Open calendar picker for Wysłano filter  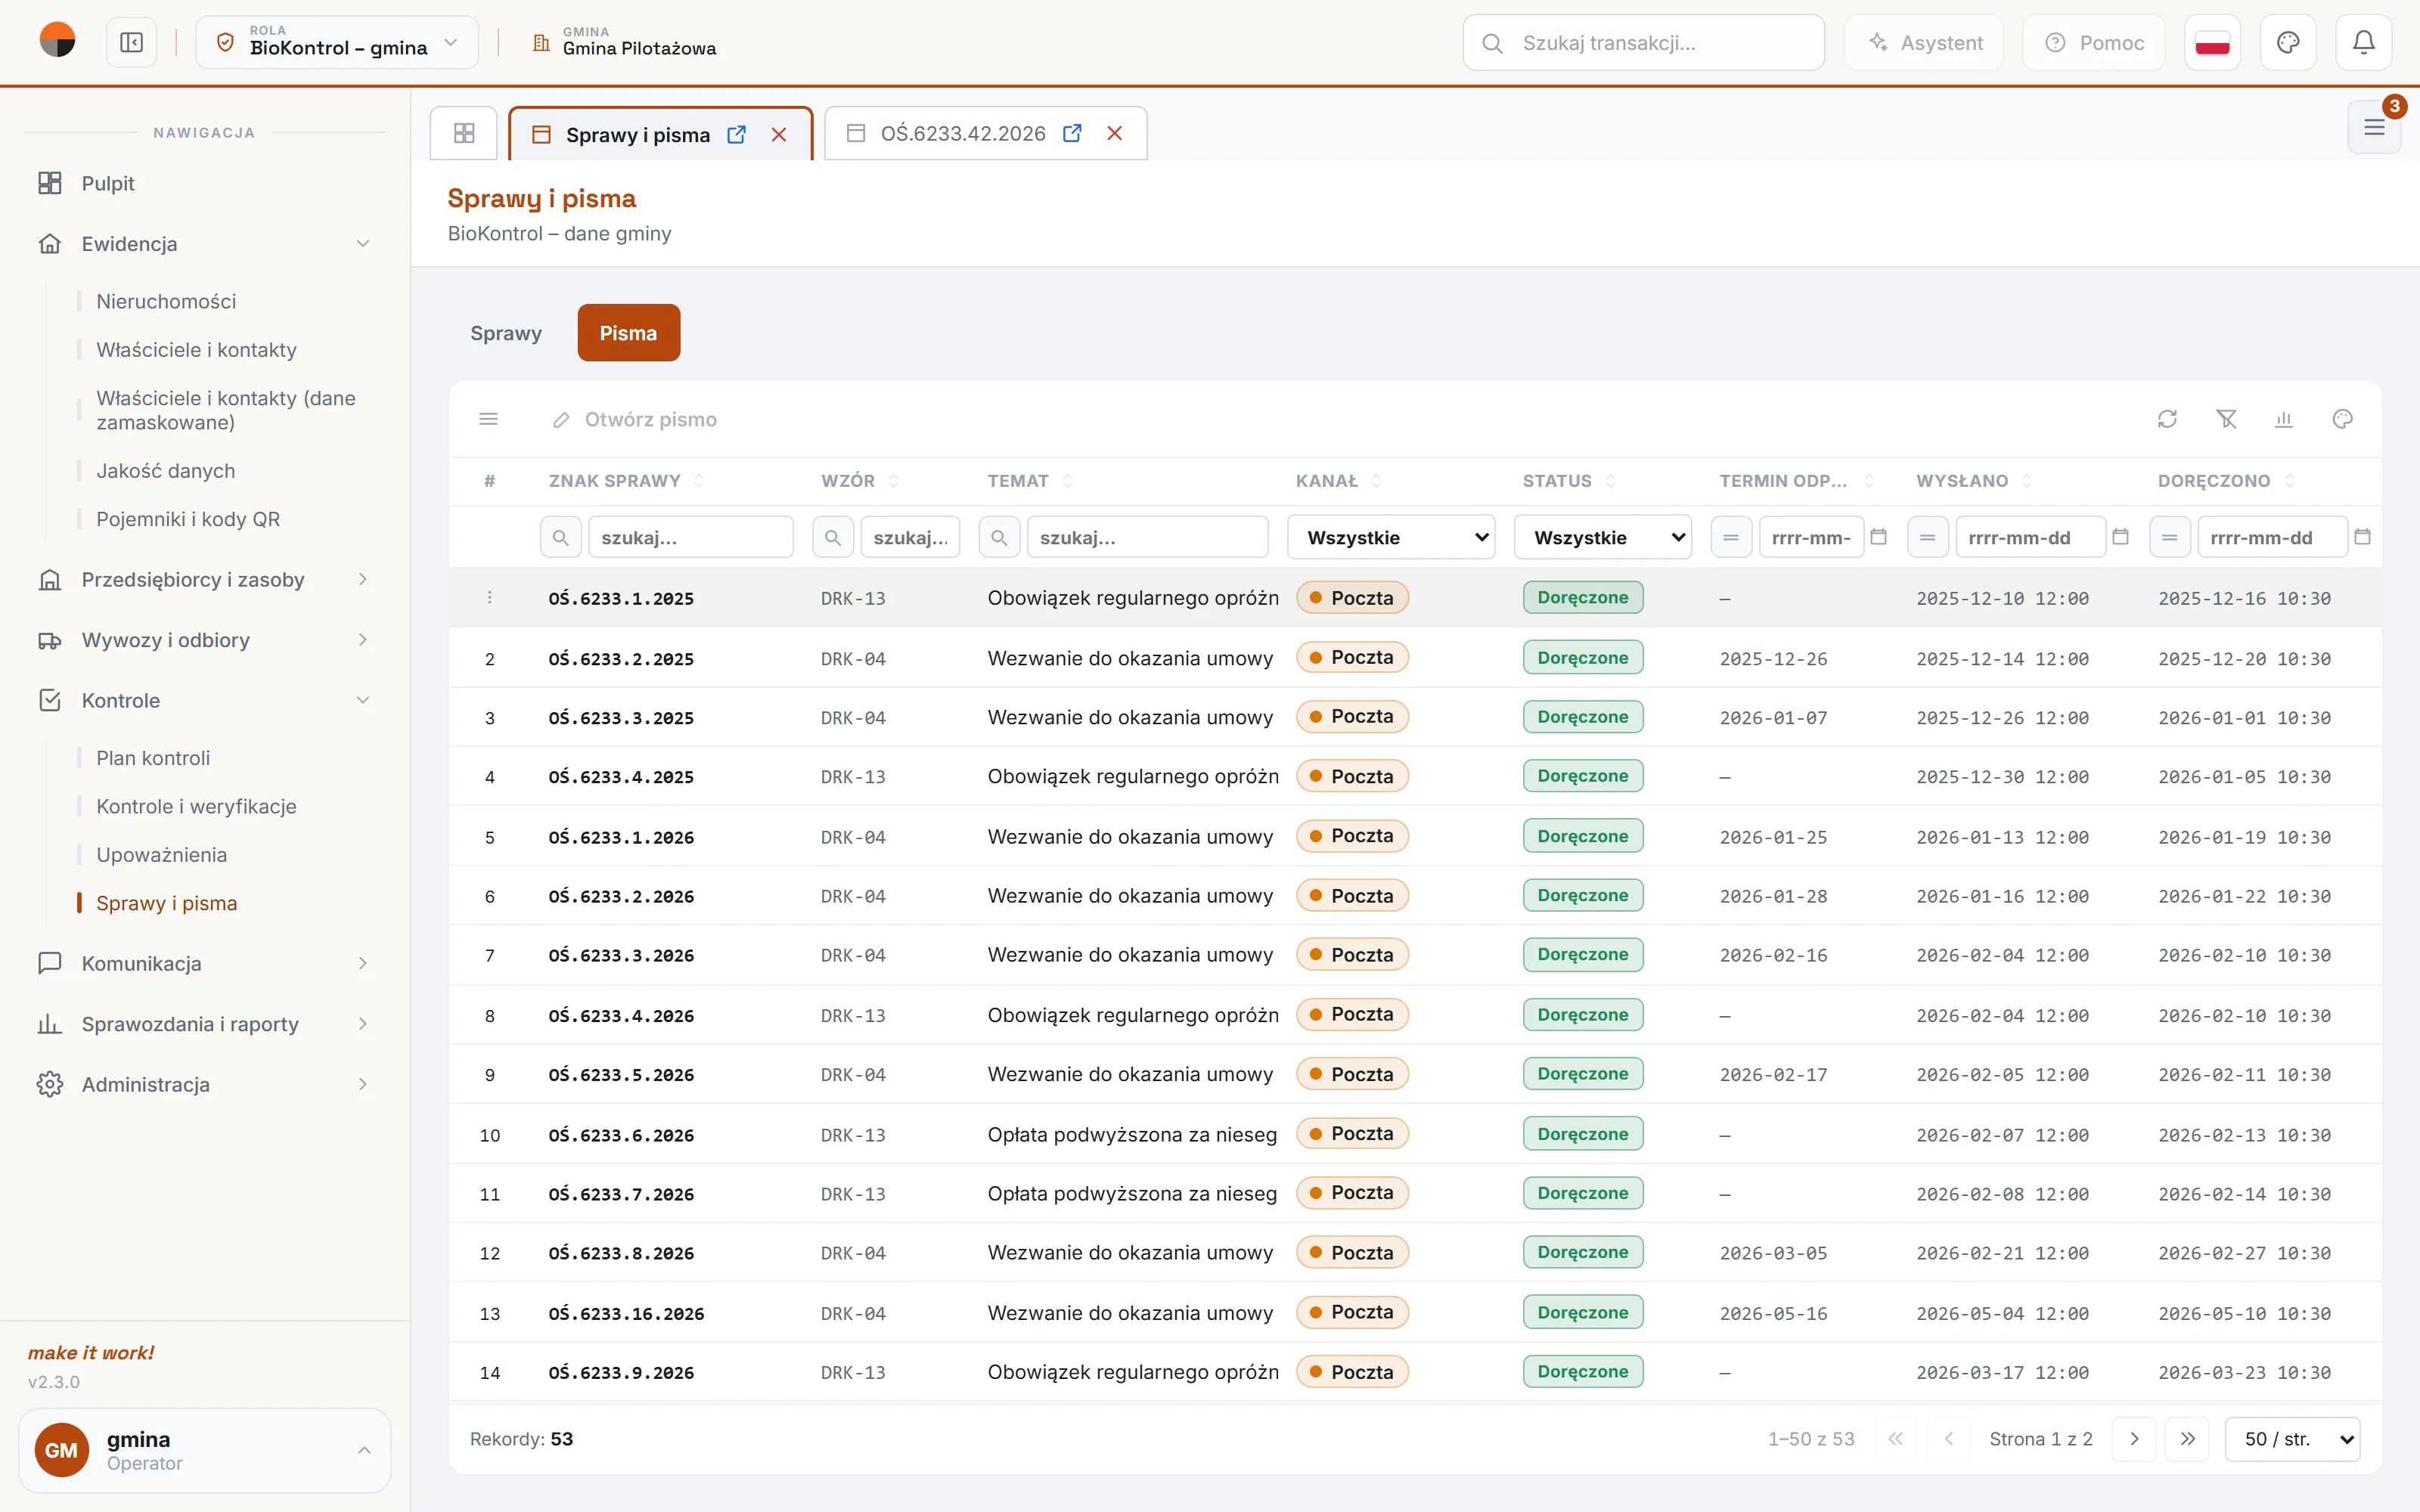2120,537
